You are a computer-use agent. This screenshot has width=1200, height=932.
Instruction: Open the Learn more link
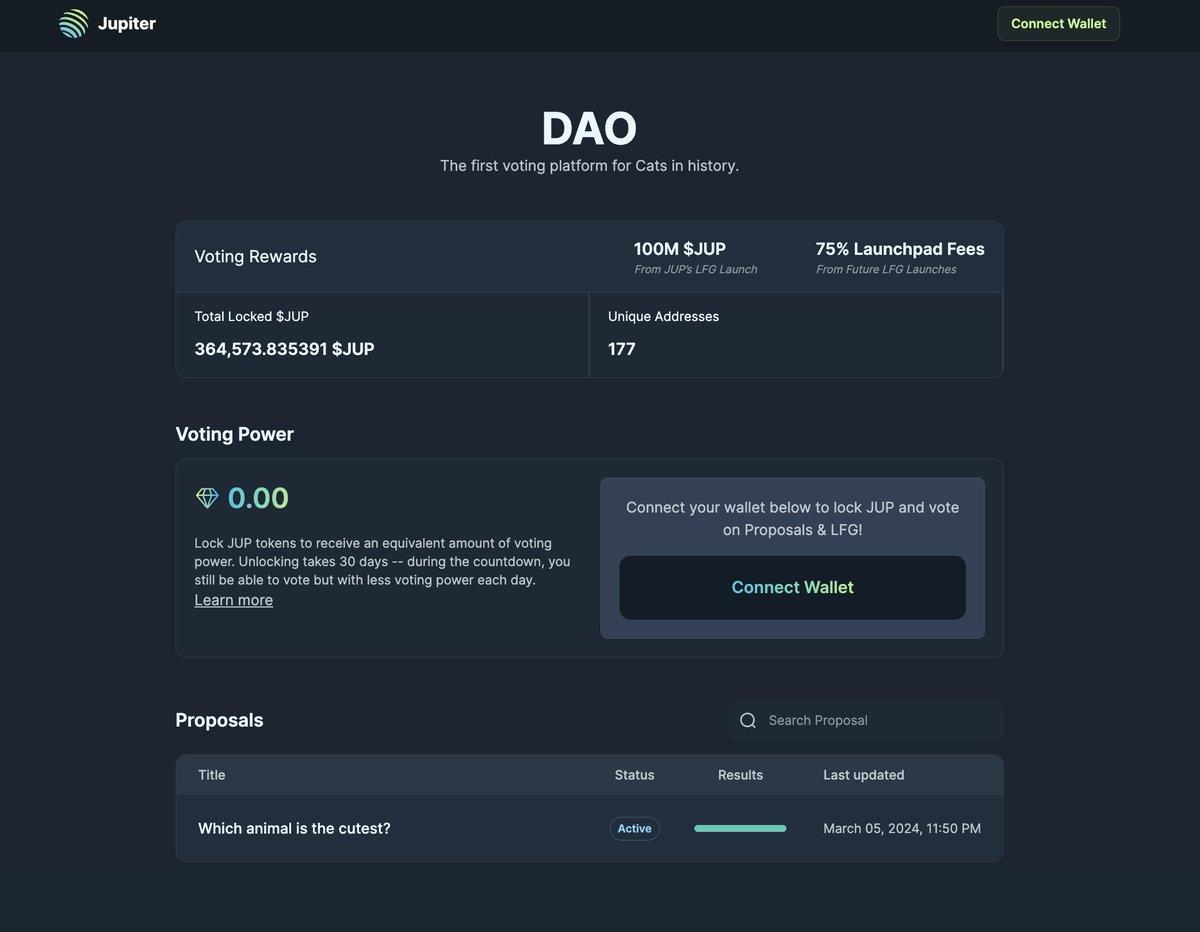[234, 600]
